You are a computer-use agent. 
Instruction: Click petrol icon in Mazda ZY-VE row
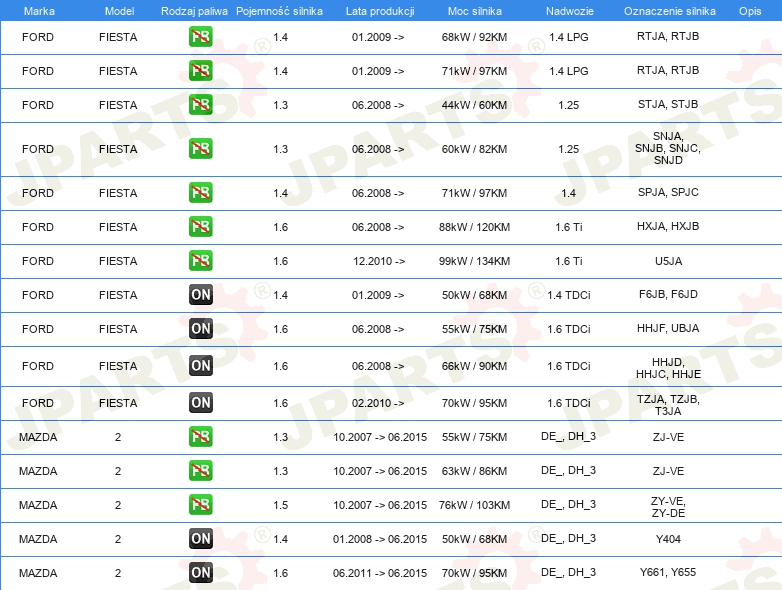coord(200,504)
